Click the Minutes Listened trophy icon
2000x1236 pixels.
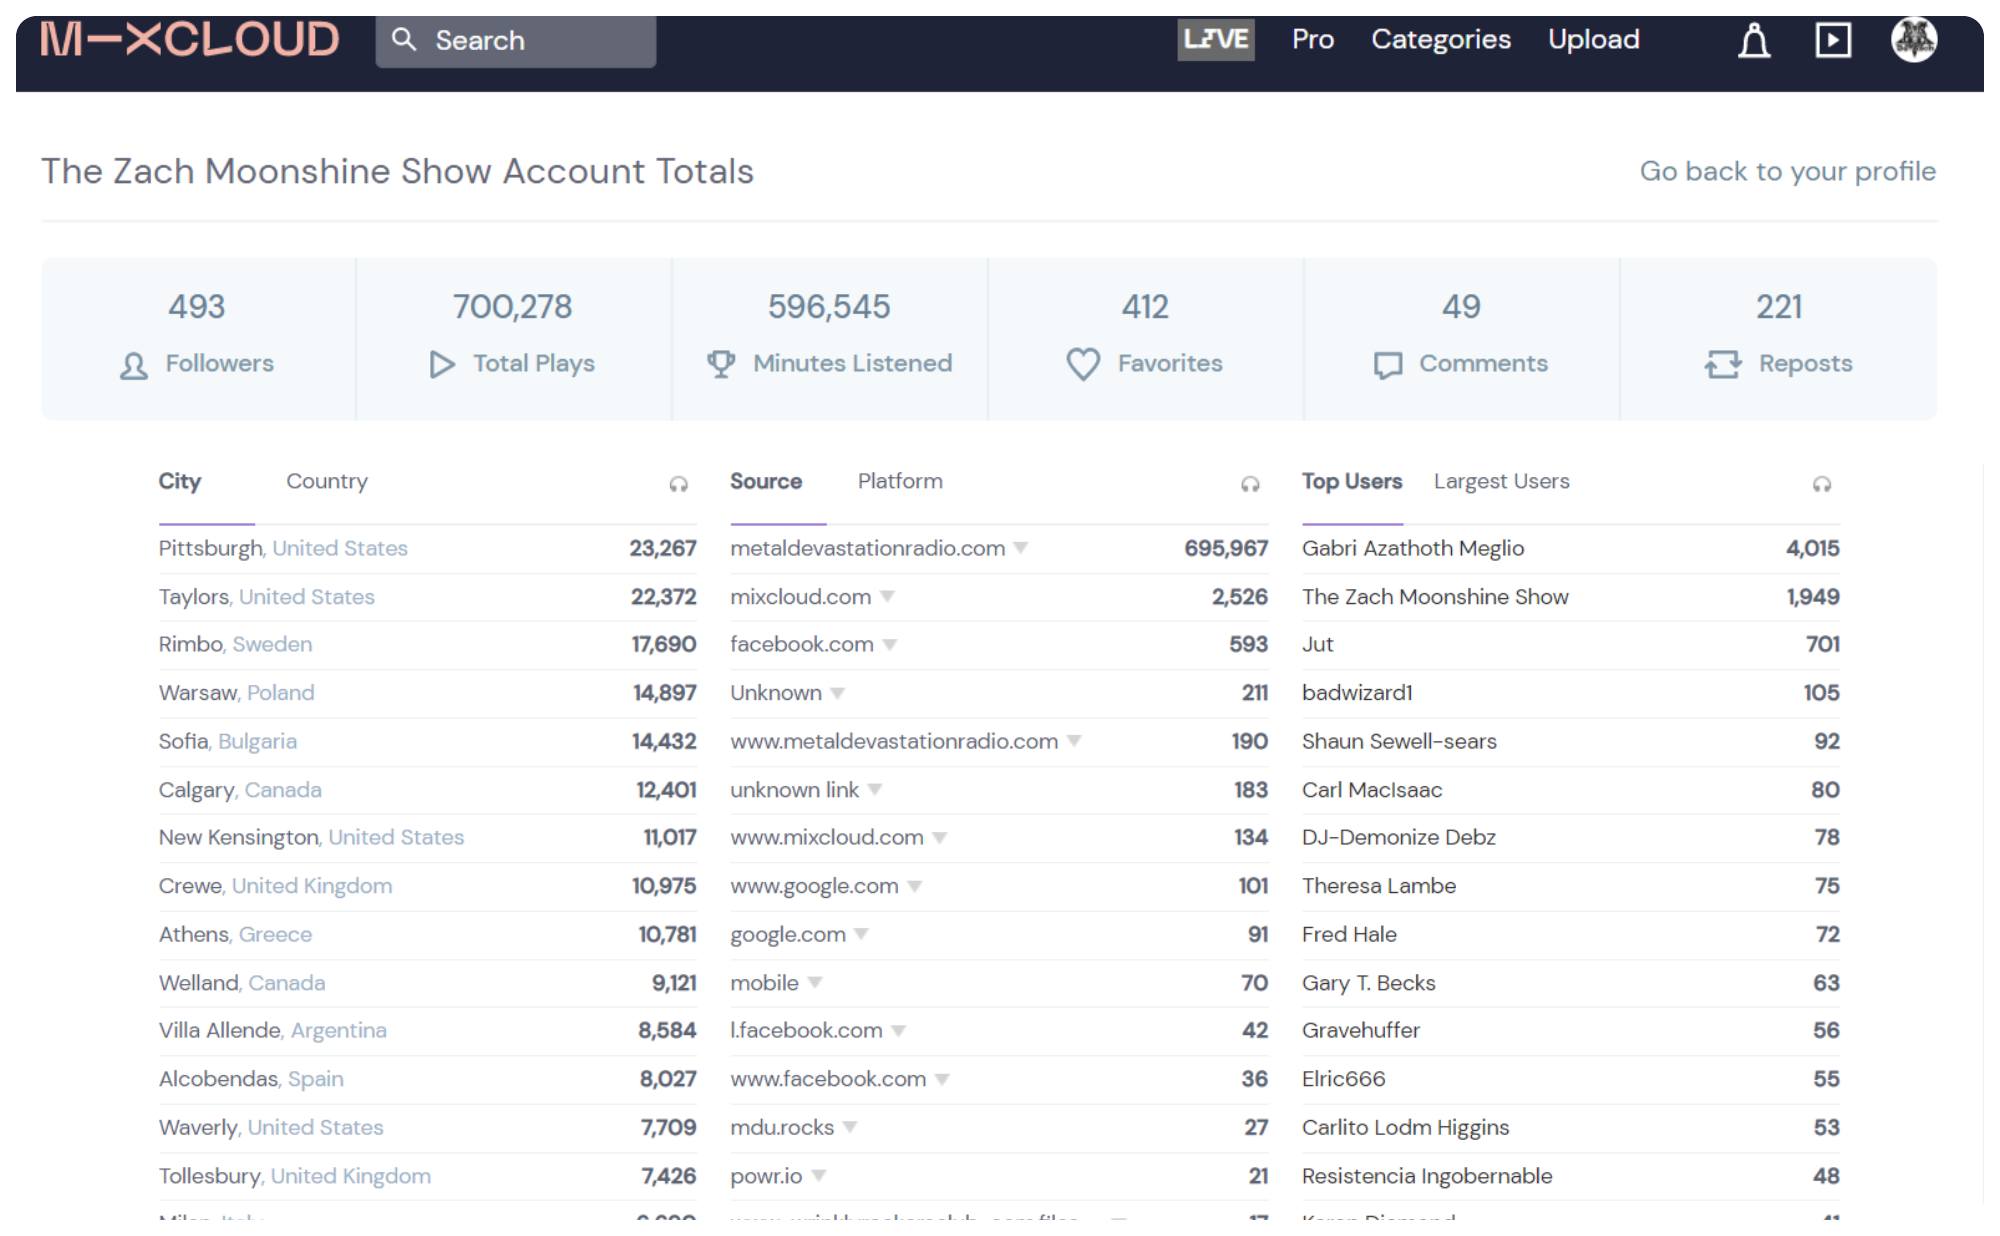pos(721,364)
